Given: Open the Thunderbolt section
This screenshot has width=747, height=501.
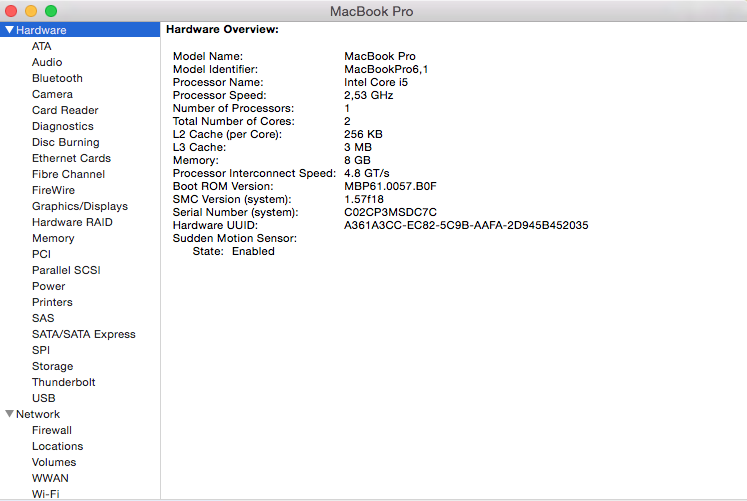Looking at the screenshot, I should 64,382.
